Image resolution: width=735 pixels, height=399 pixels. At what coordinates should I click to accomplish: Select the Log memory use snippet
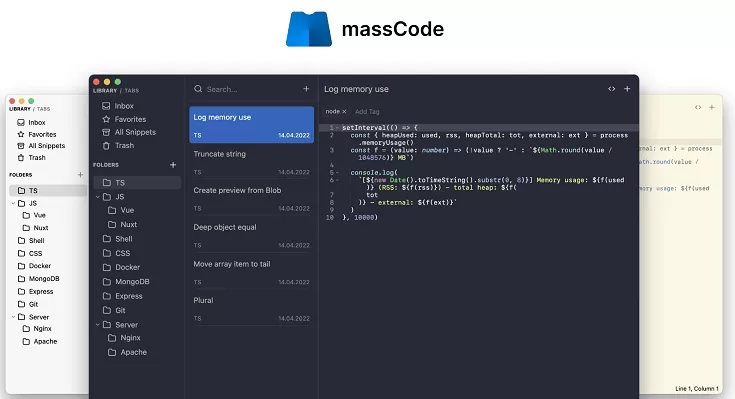click(x=252, y=125)
